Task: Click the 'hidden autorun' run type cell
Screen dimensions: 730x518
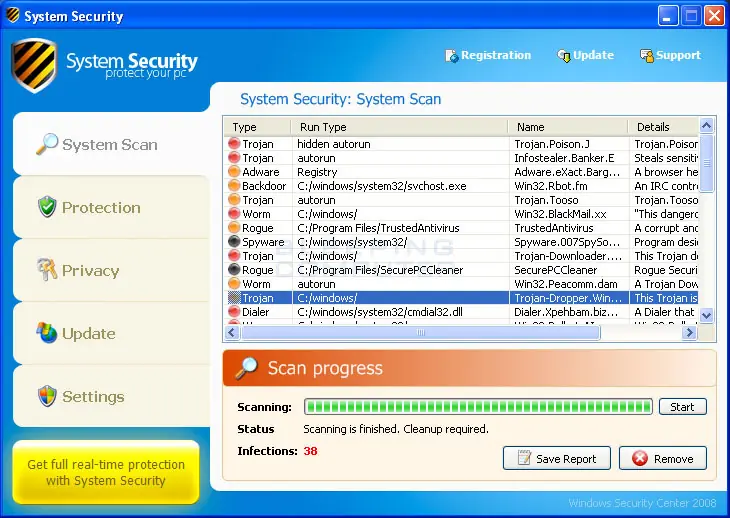Action: 334,144
